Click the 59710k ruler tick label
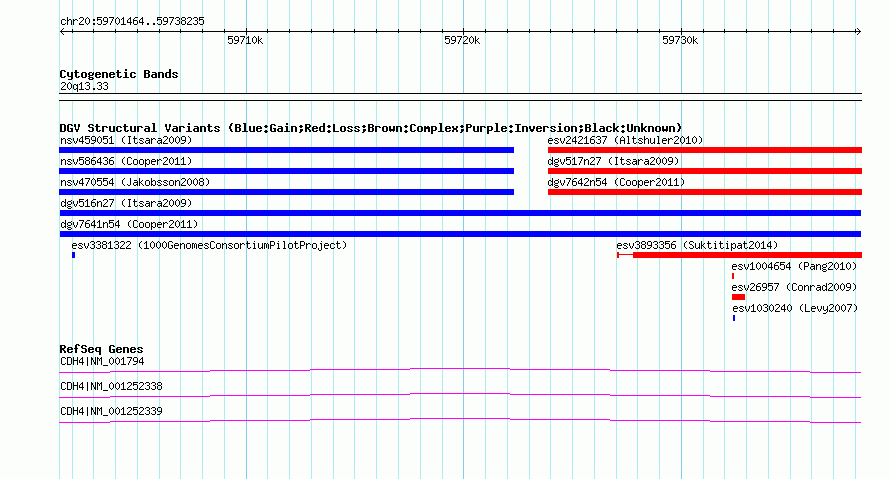The image size is (890, 479). point(245,40)
